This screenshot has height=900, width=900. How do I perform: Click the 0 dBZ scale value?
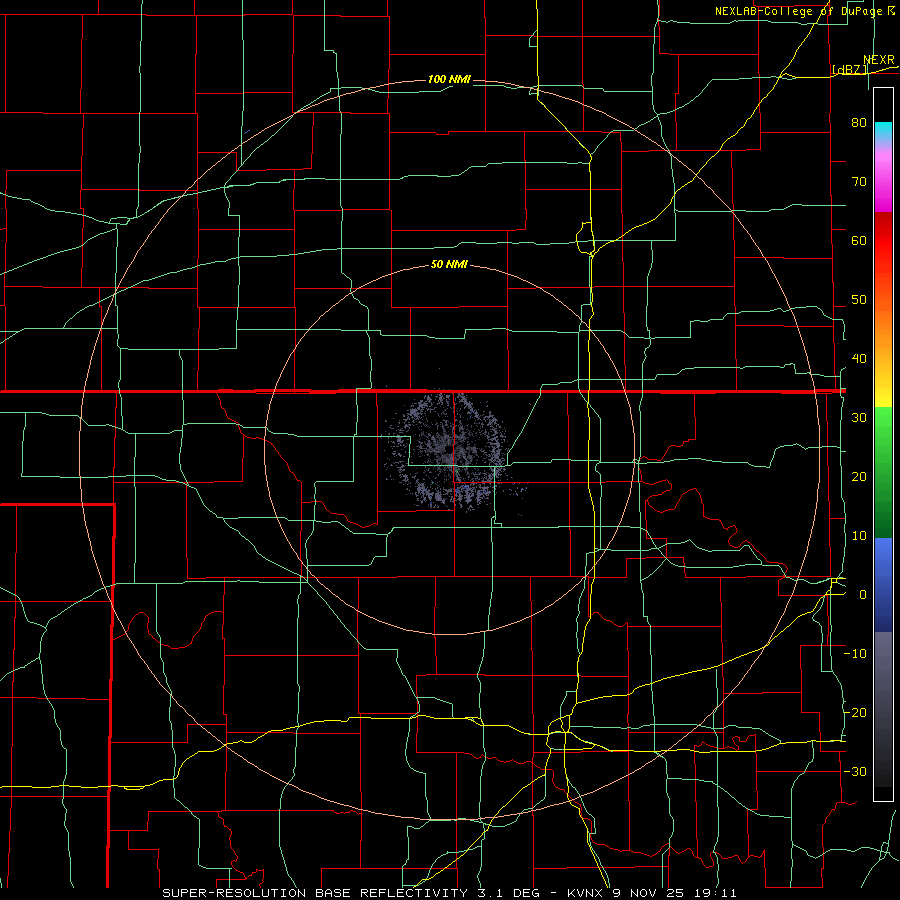pos(863,595)
